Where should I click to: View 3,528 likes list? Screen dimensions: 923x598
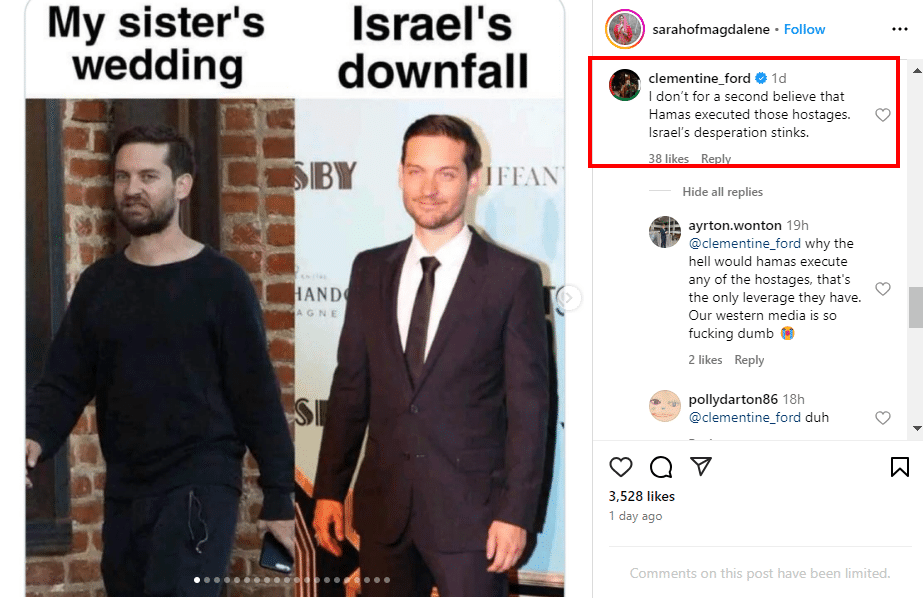[x=642, y=496]
